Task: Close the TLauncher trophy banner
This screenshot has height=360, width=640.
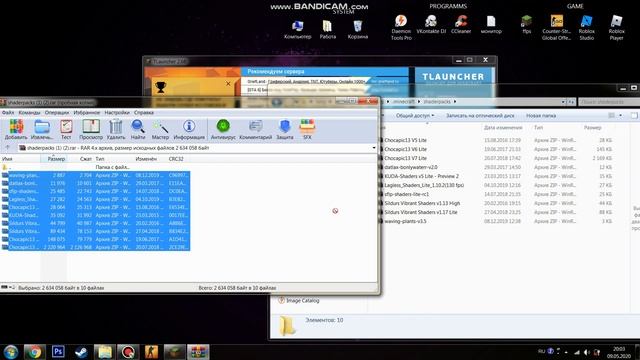Action: 228,84
